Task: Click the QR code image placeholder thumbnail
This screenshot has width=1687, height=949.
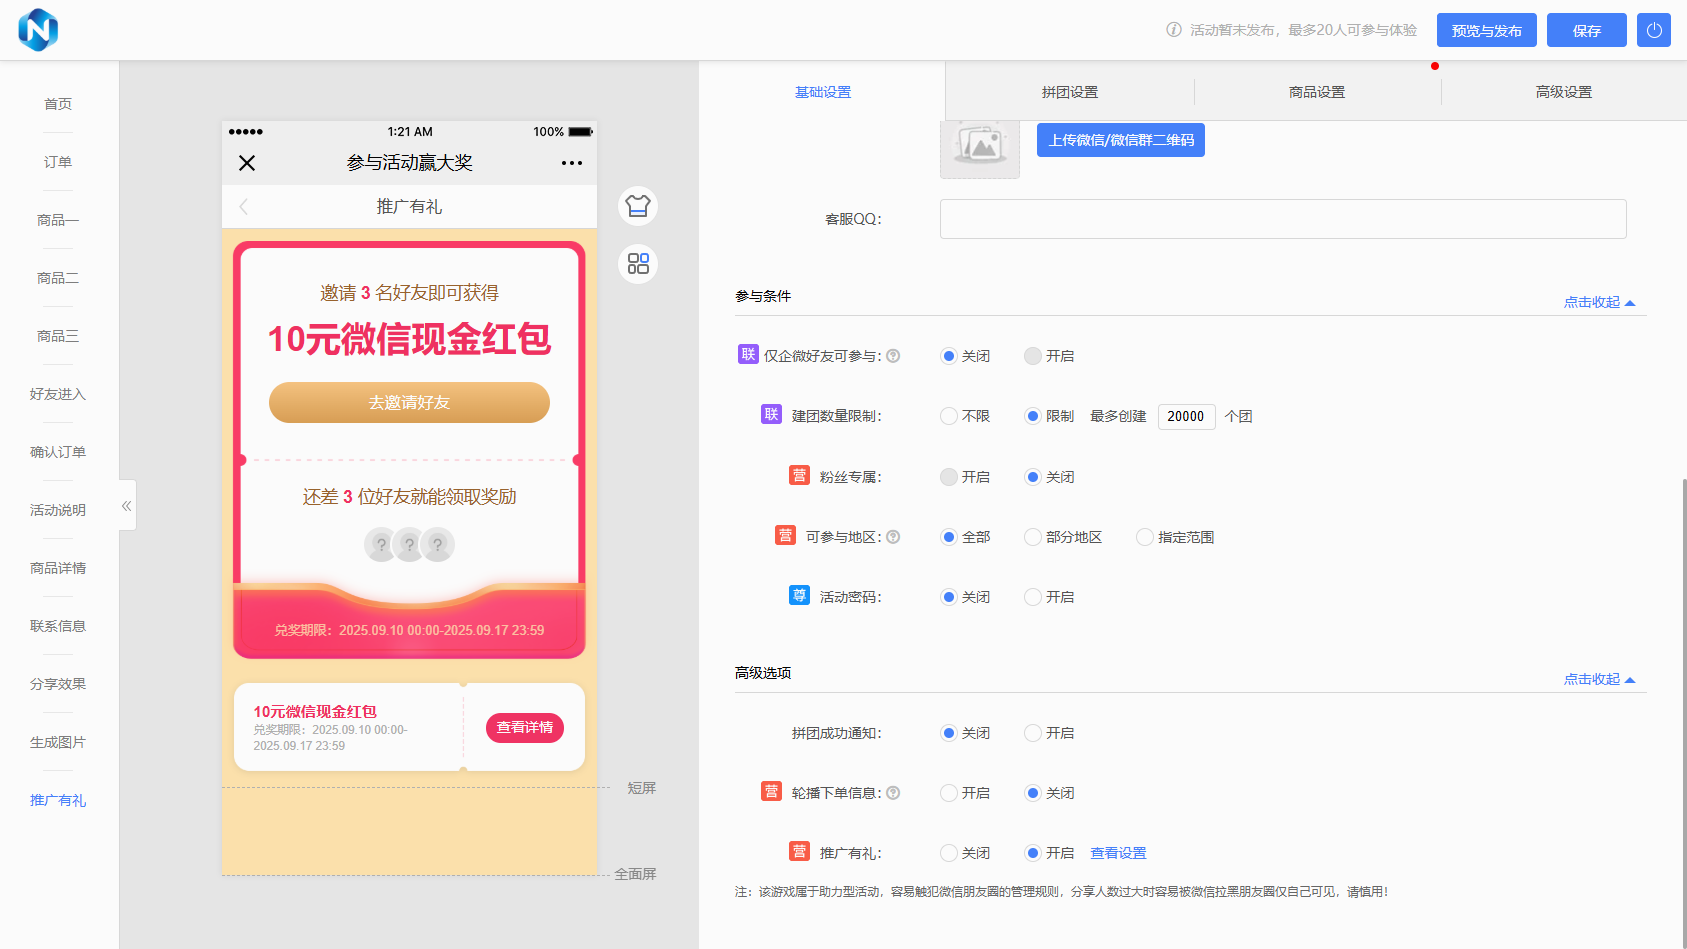Action: 979,149
